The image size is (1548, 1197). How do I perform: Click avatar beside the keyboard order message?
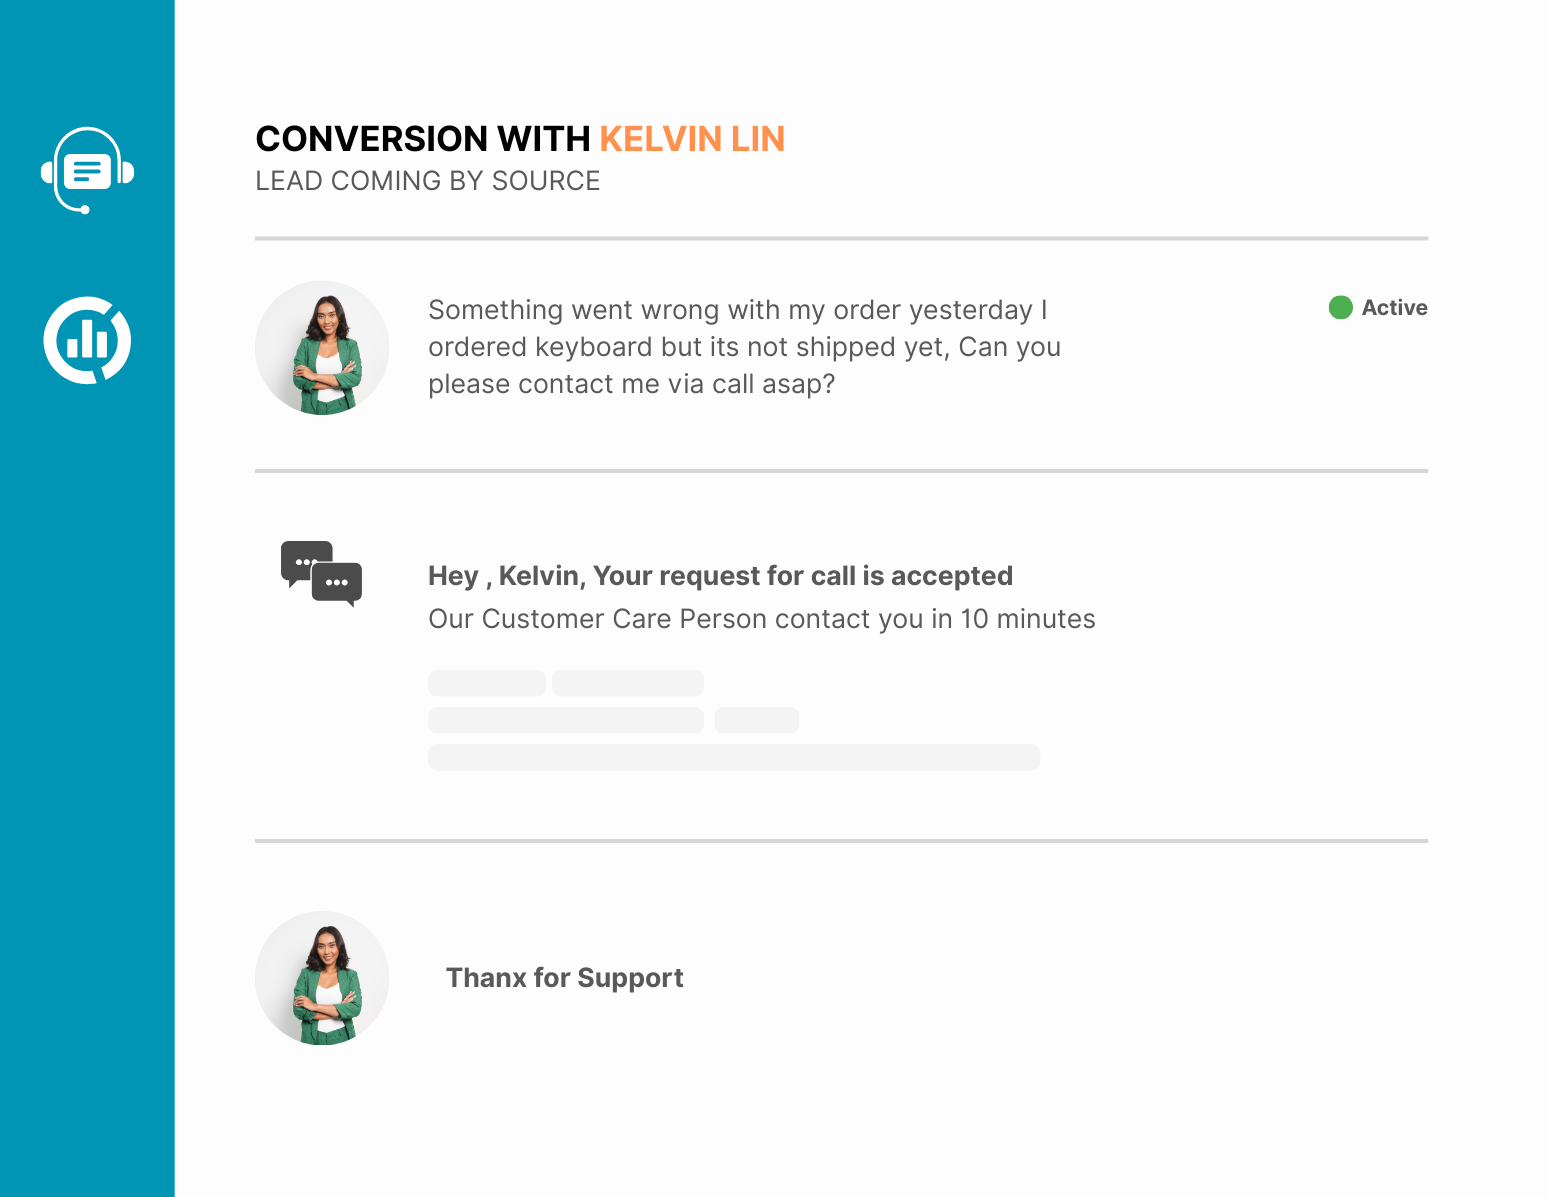tap(322, 348)
